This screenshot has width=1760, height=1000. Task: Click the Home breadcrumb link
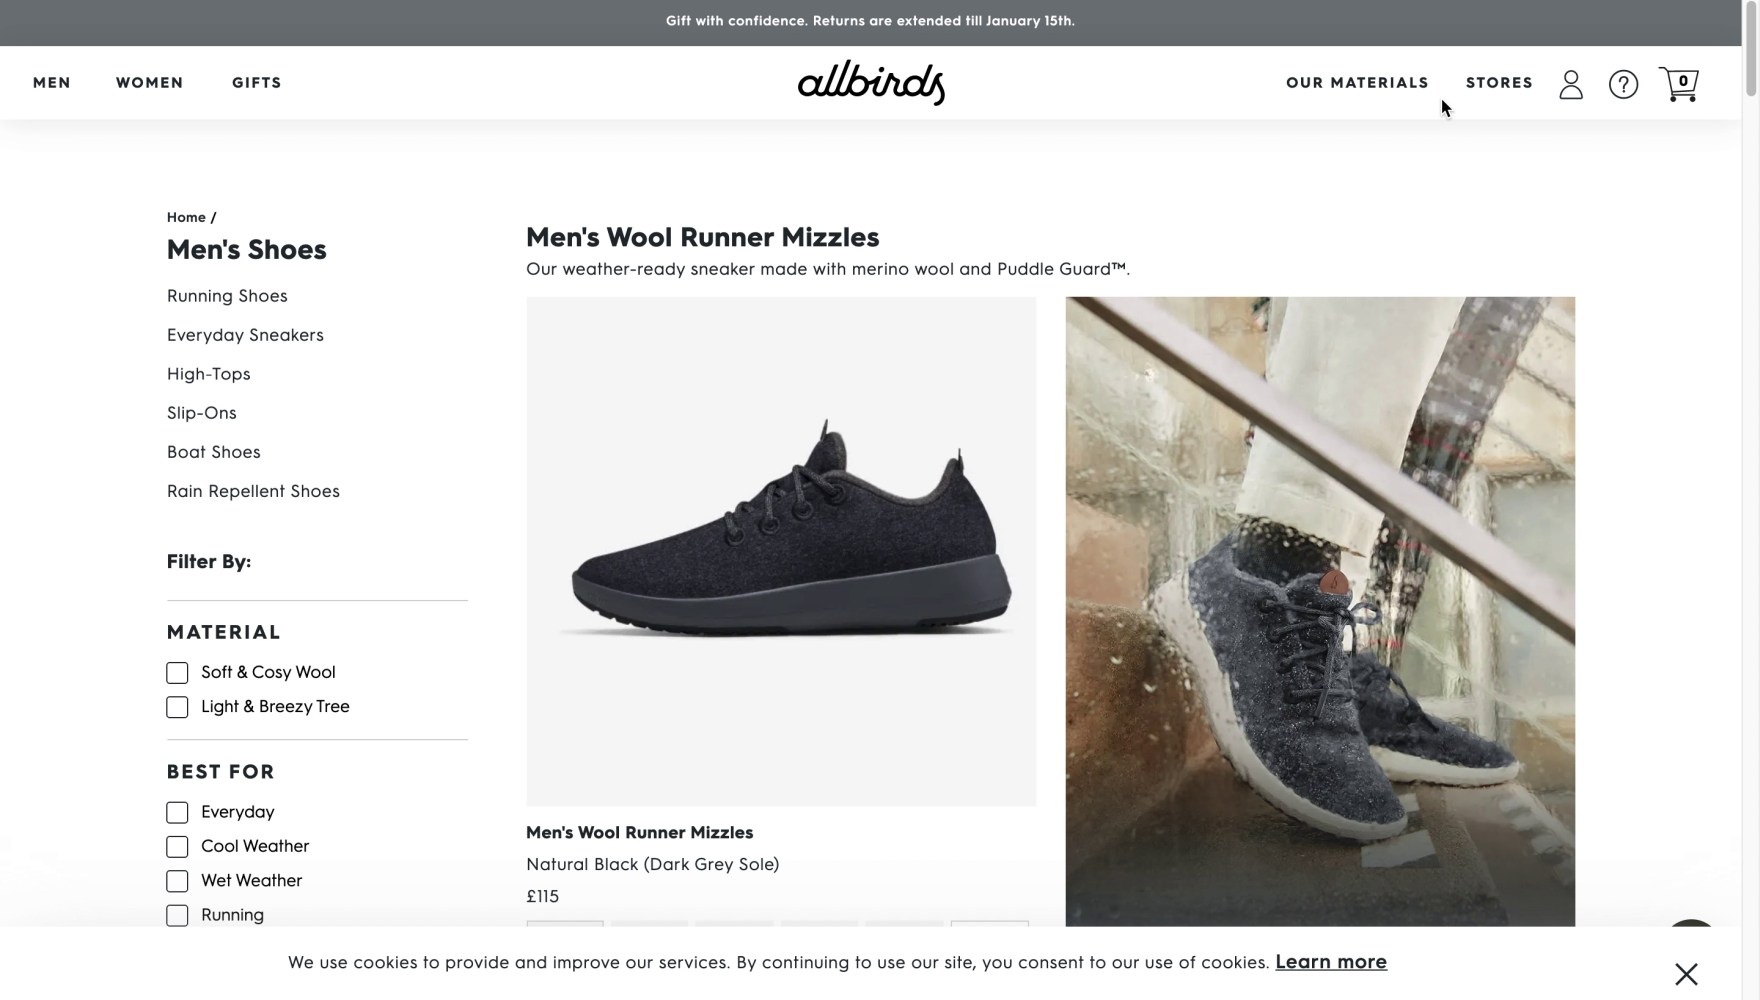(x=186, y=217)
